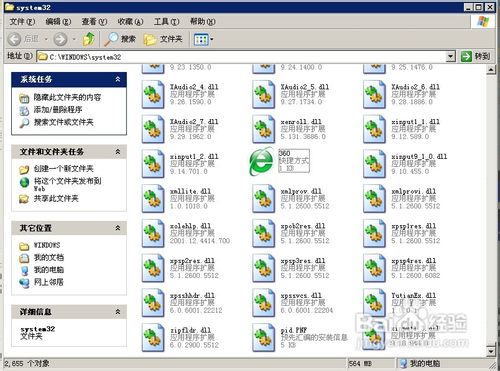This screenshot has width=500, height=371.
Task: Open My Documents (我的文档) link
Action: click(49, 257)
